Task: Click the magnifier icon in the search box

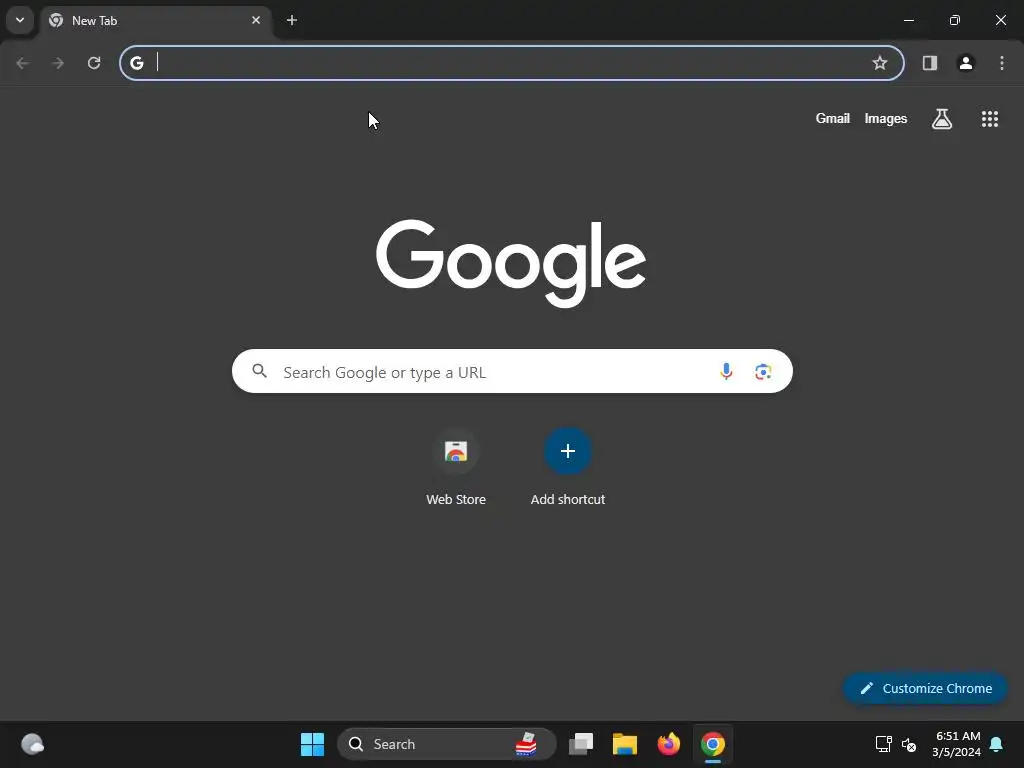Action: [259, 371]
